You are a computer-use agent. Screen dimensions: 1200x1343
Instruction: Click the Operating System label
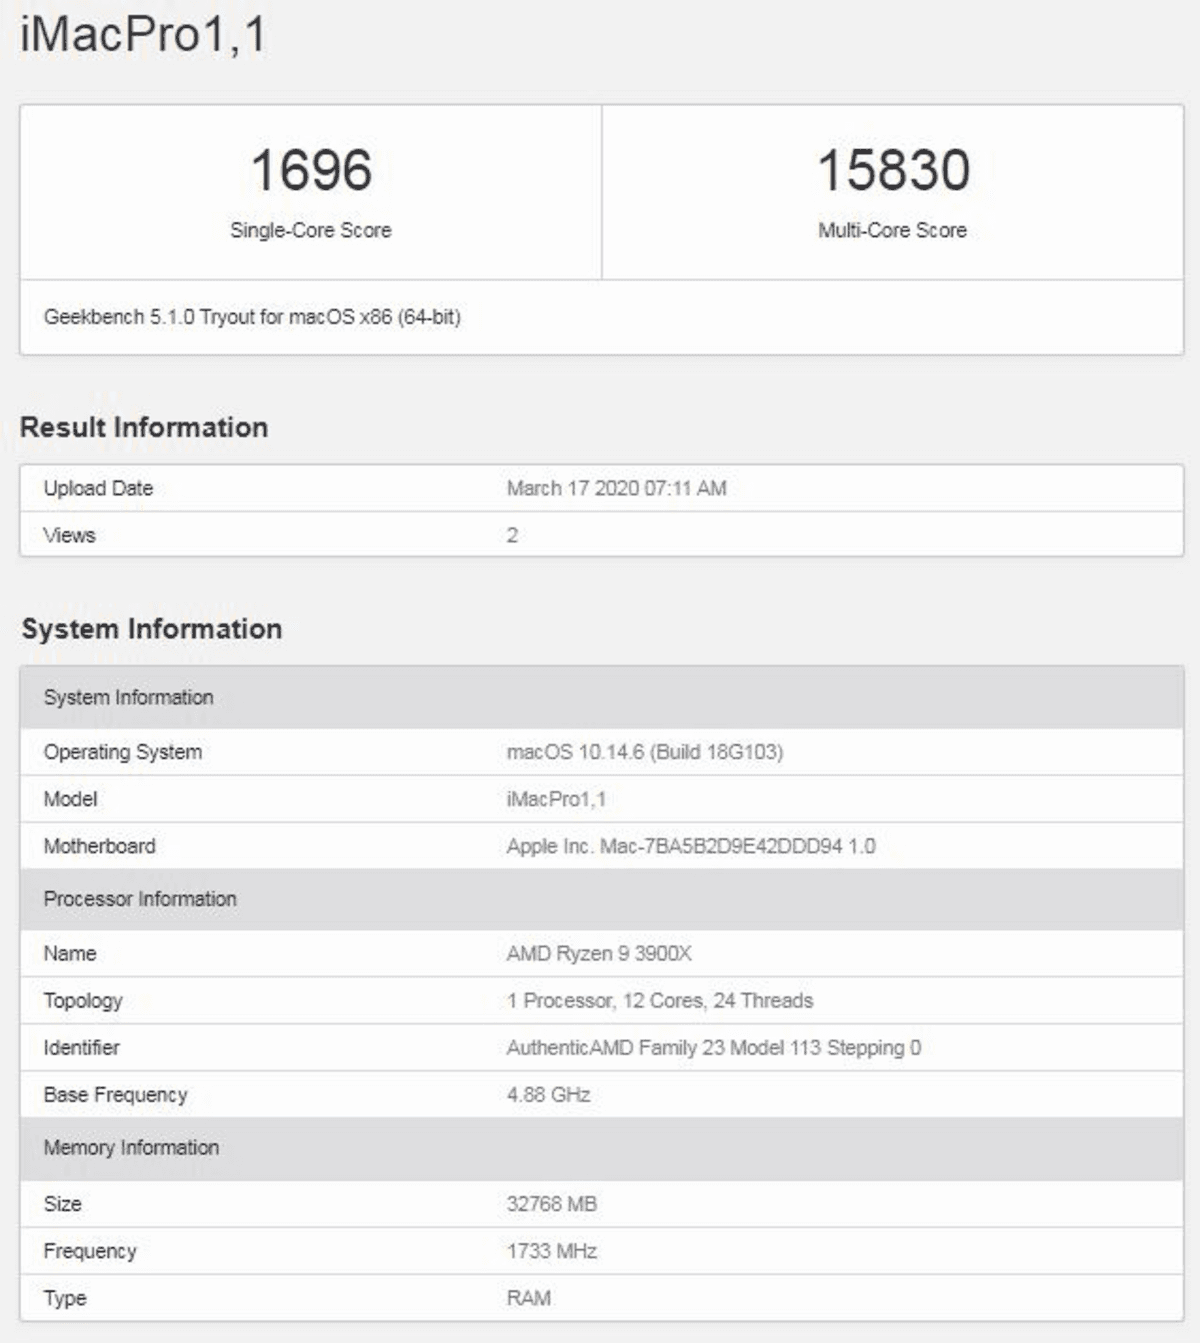tap(123, 752)
